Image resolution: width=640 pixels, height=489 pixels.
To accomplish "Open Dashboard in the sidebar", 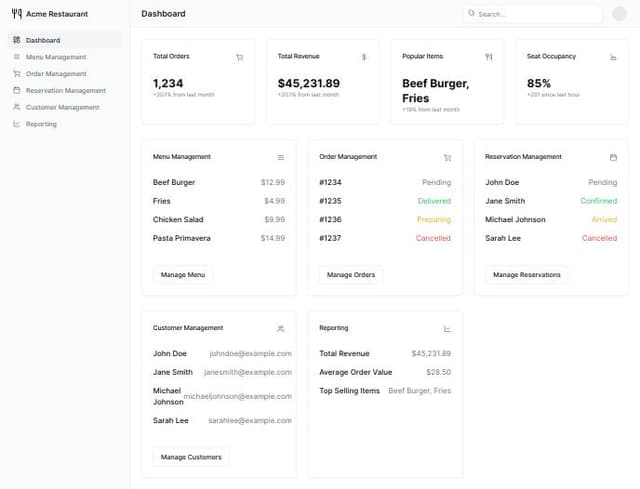I will point(65,40).
